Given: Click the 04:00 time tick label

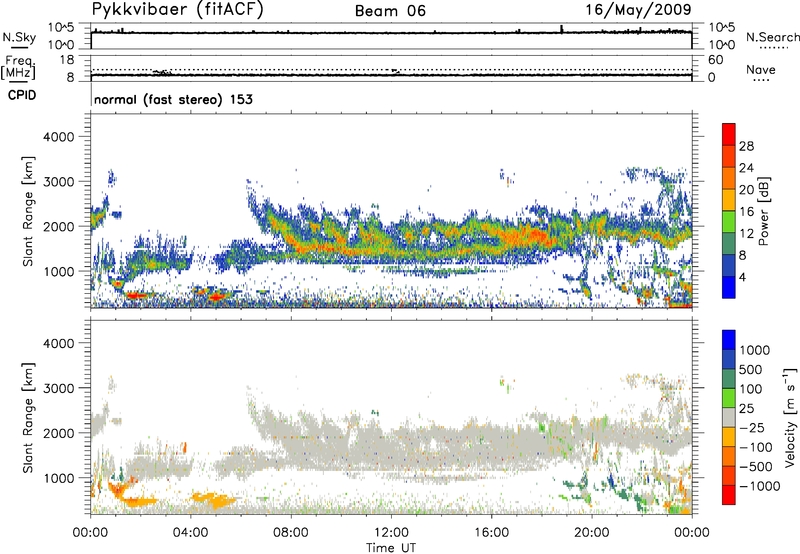Looking at the screenshot, I should (x=190, y=533).
